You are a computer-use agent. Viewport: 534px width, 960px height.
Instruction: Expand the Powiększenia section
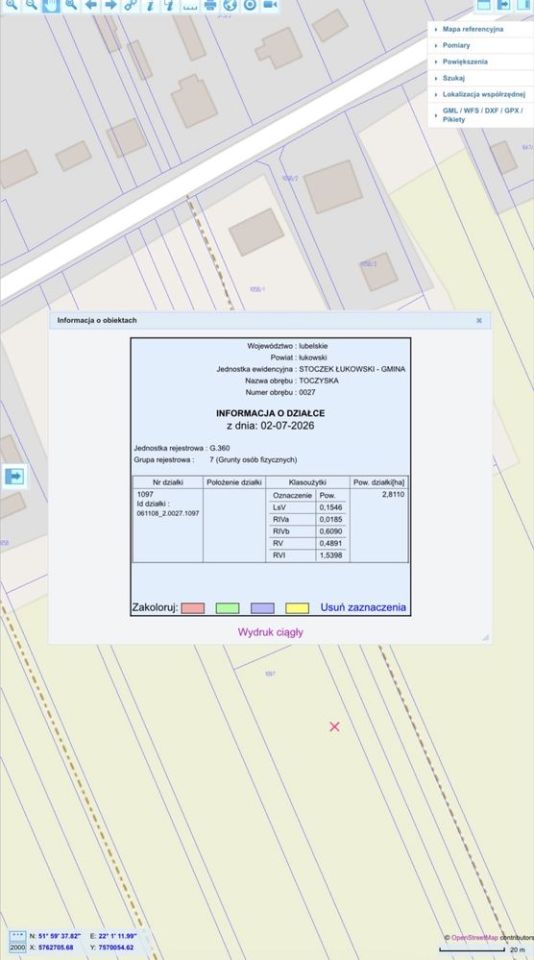(465, 62)
